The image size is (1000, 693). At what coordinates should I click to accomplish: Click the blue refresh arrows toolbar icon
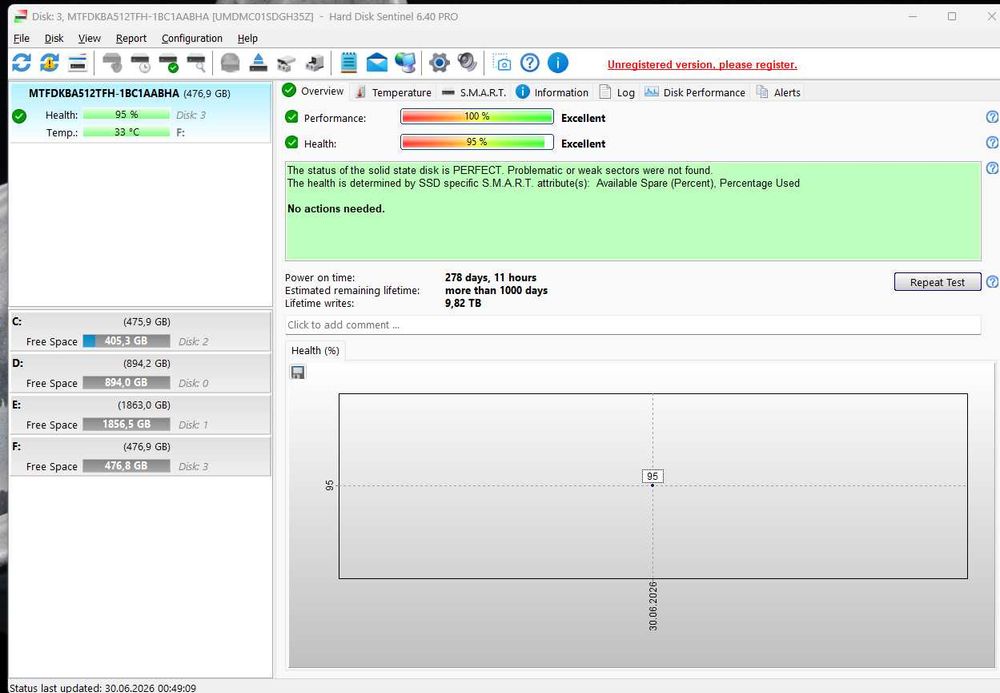coord(22,62)
